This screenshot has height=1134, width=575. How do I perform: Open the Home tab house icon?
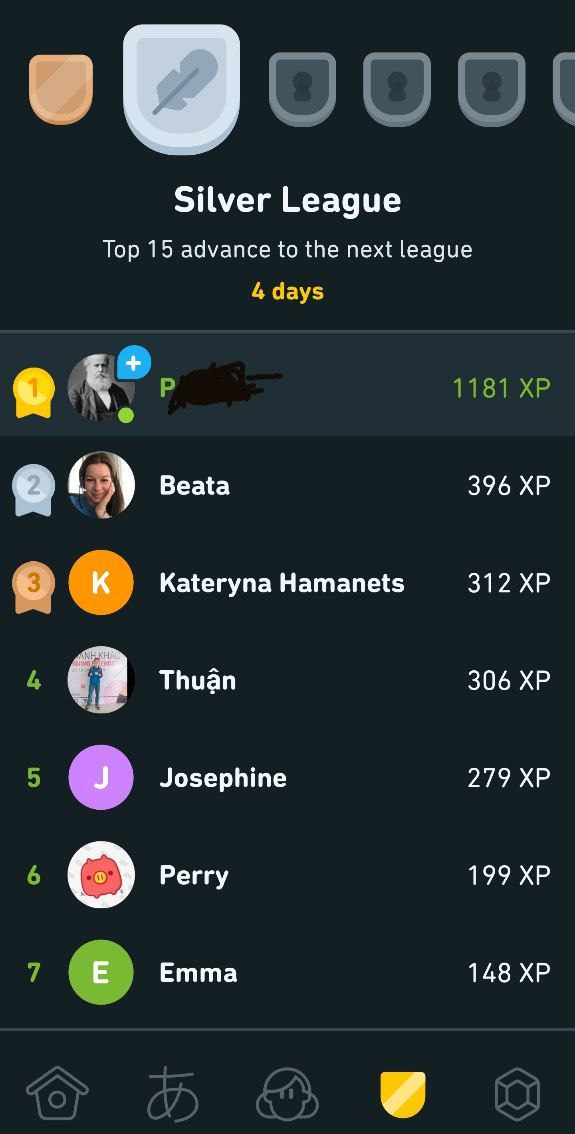click(x=57, y=1092)
